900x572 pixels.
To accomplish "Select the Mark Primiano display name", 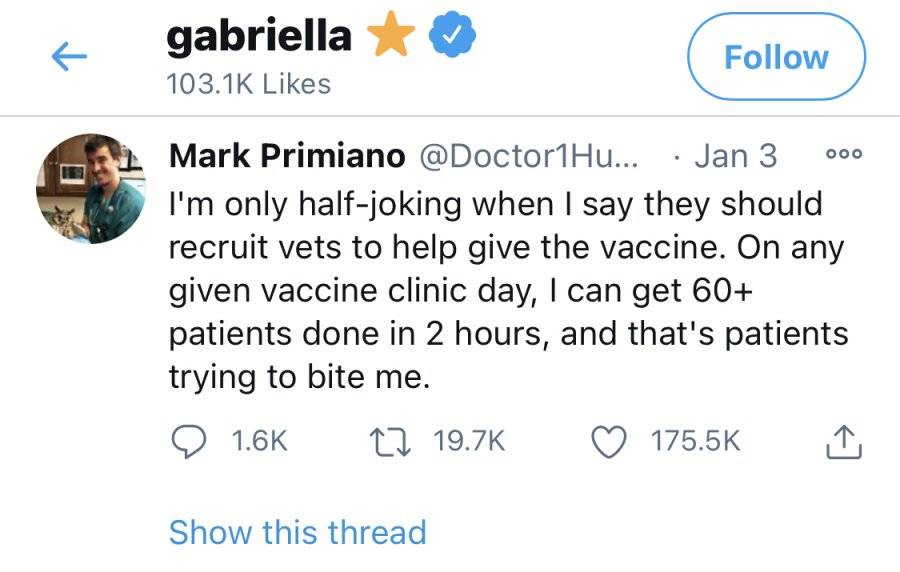I will [x=287, y=156].
